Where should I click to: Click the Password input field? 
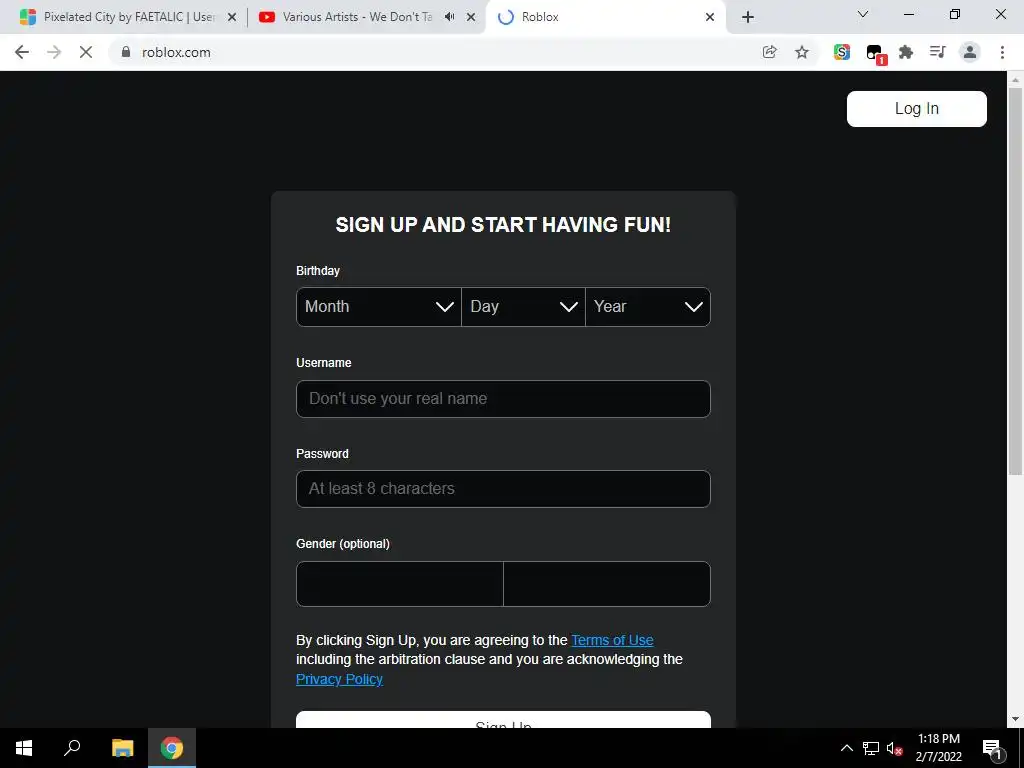(x=503, y=489)
